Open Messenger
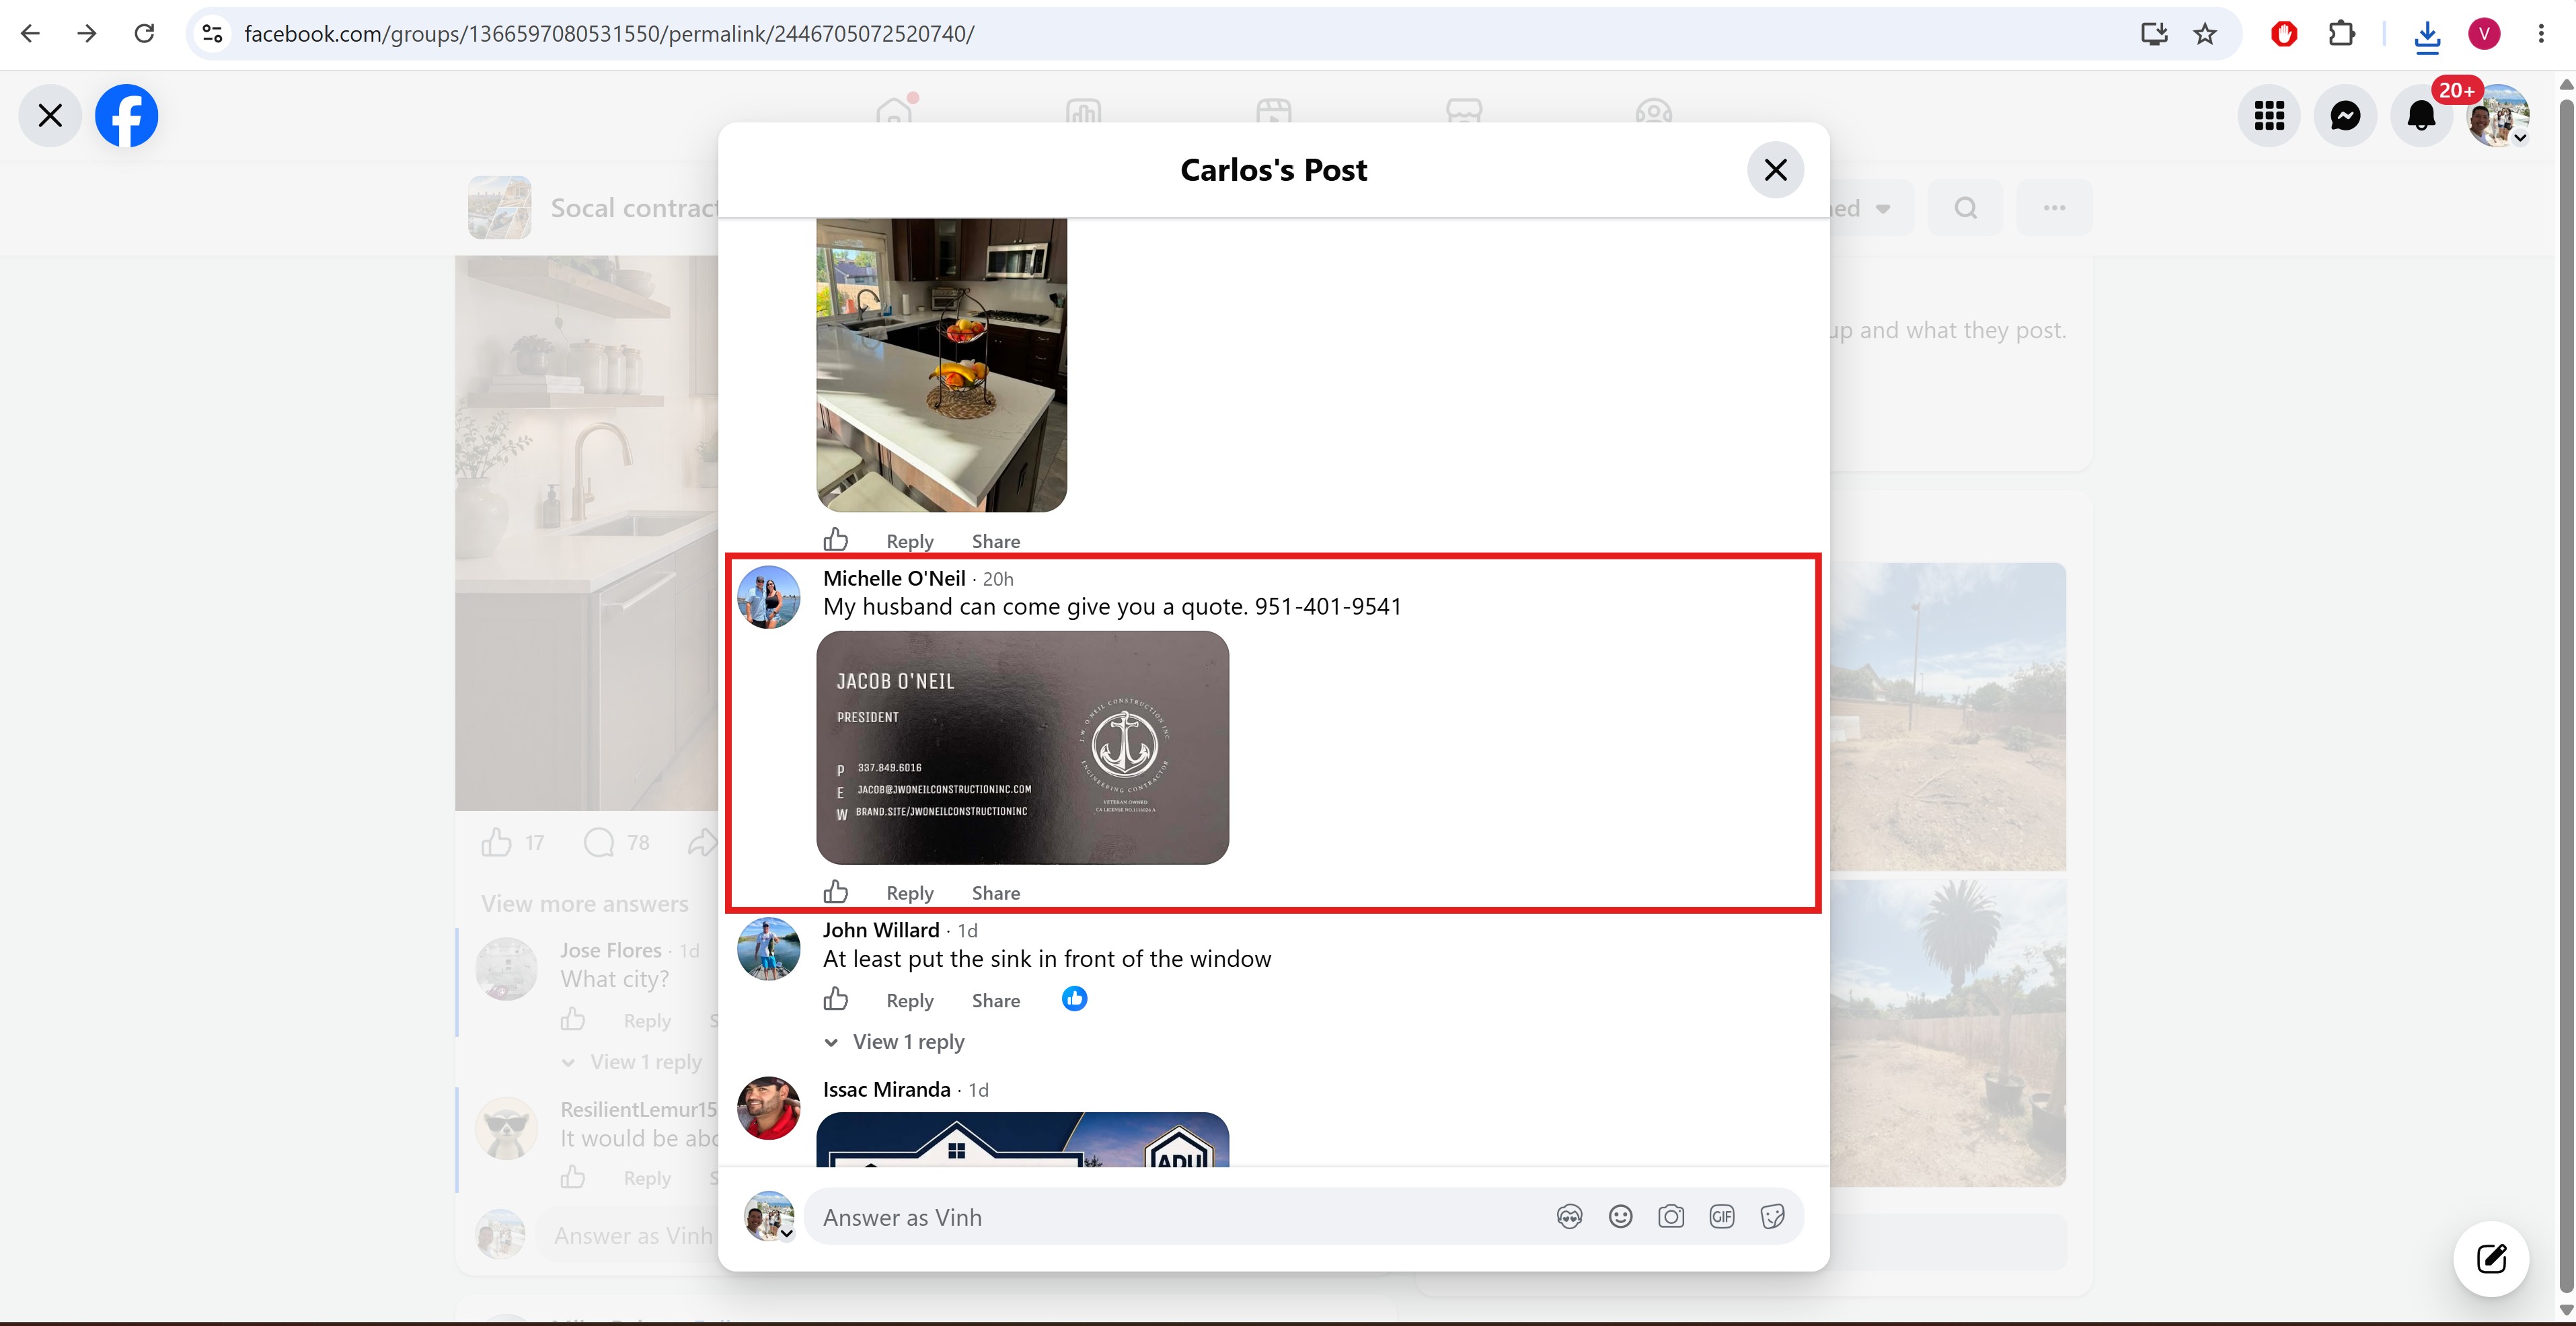Screen dimensions: 2576x1326 2345,116
